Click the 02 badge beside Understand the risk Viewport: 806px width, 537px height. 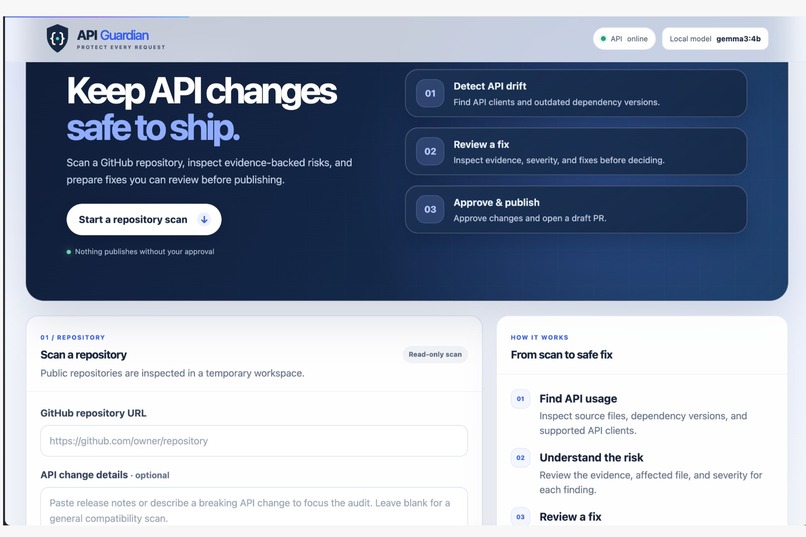(520, 458)
